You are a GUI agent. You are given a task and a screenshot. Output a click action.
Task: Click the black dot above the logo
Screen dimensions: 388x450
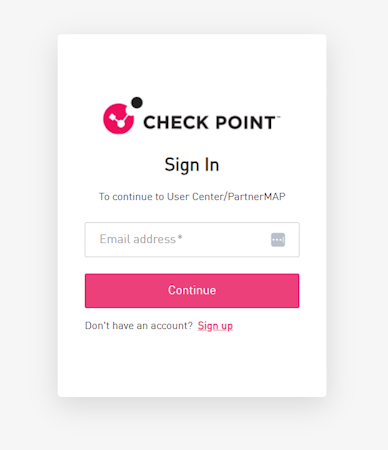(137, 103)
